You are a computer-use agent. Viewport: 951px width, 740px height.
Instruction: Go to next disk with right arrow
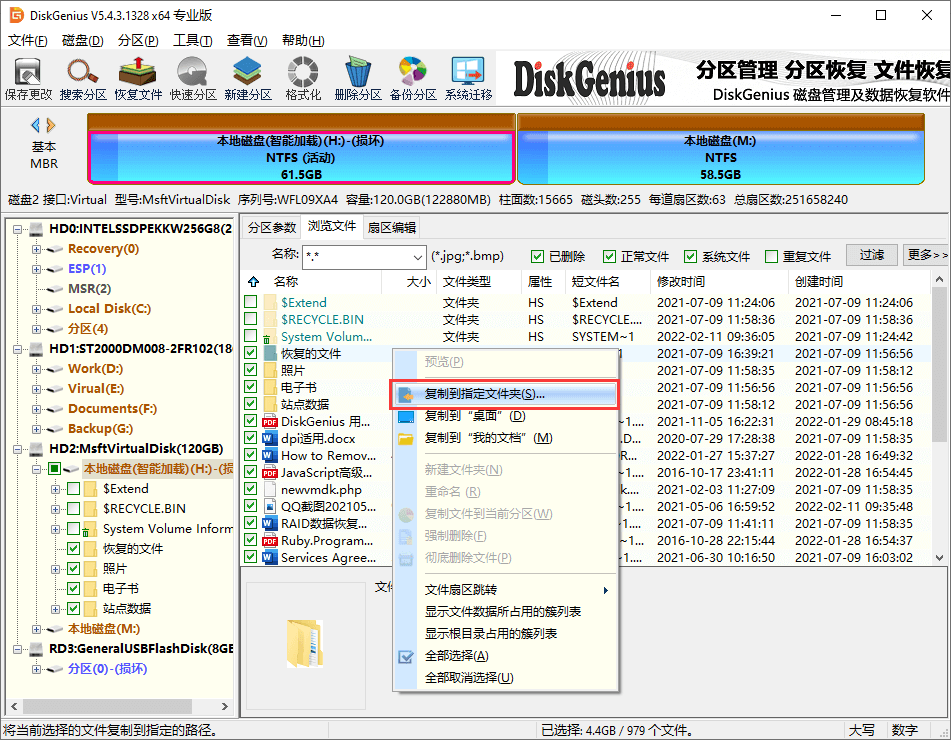pos(51,126)
